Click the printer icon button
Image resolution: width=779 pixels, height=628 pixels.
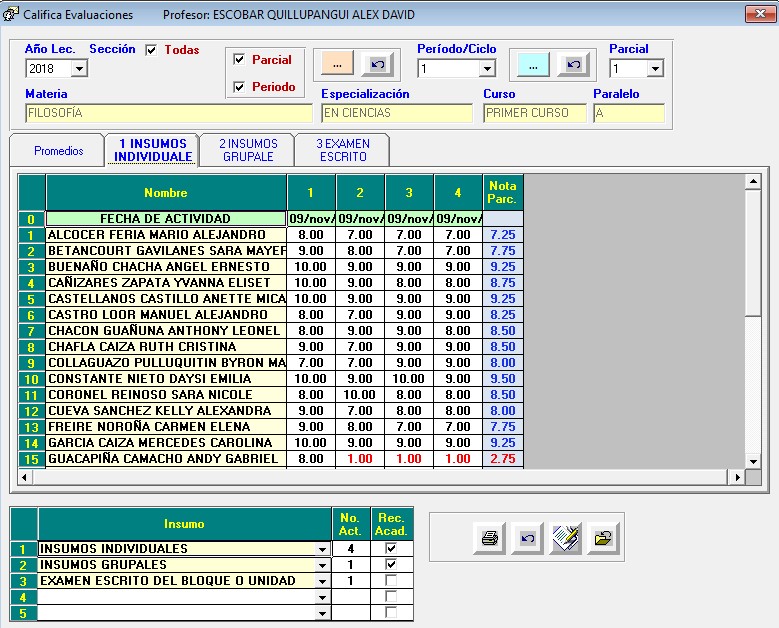pos(489,538)
